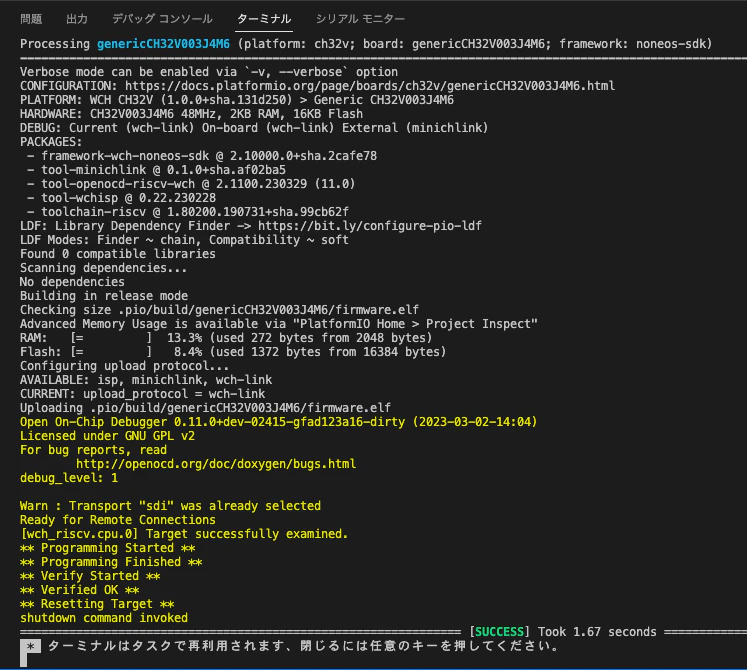This screenshot has width=747, height=670.
Task: Click the 'PLATFORM: WCH CH32V' line
Action: click(x=237, y=100)
